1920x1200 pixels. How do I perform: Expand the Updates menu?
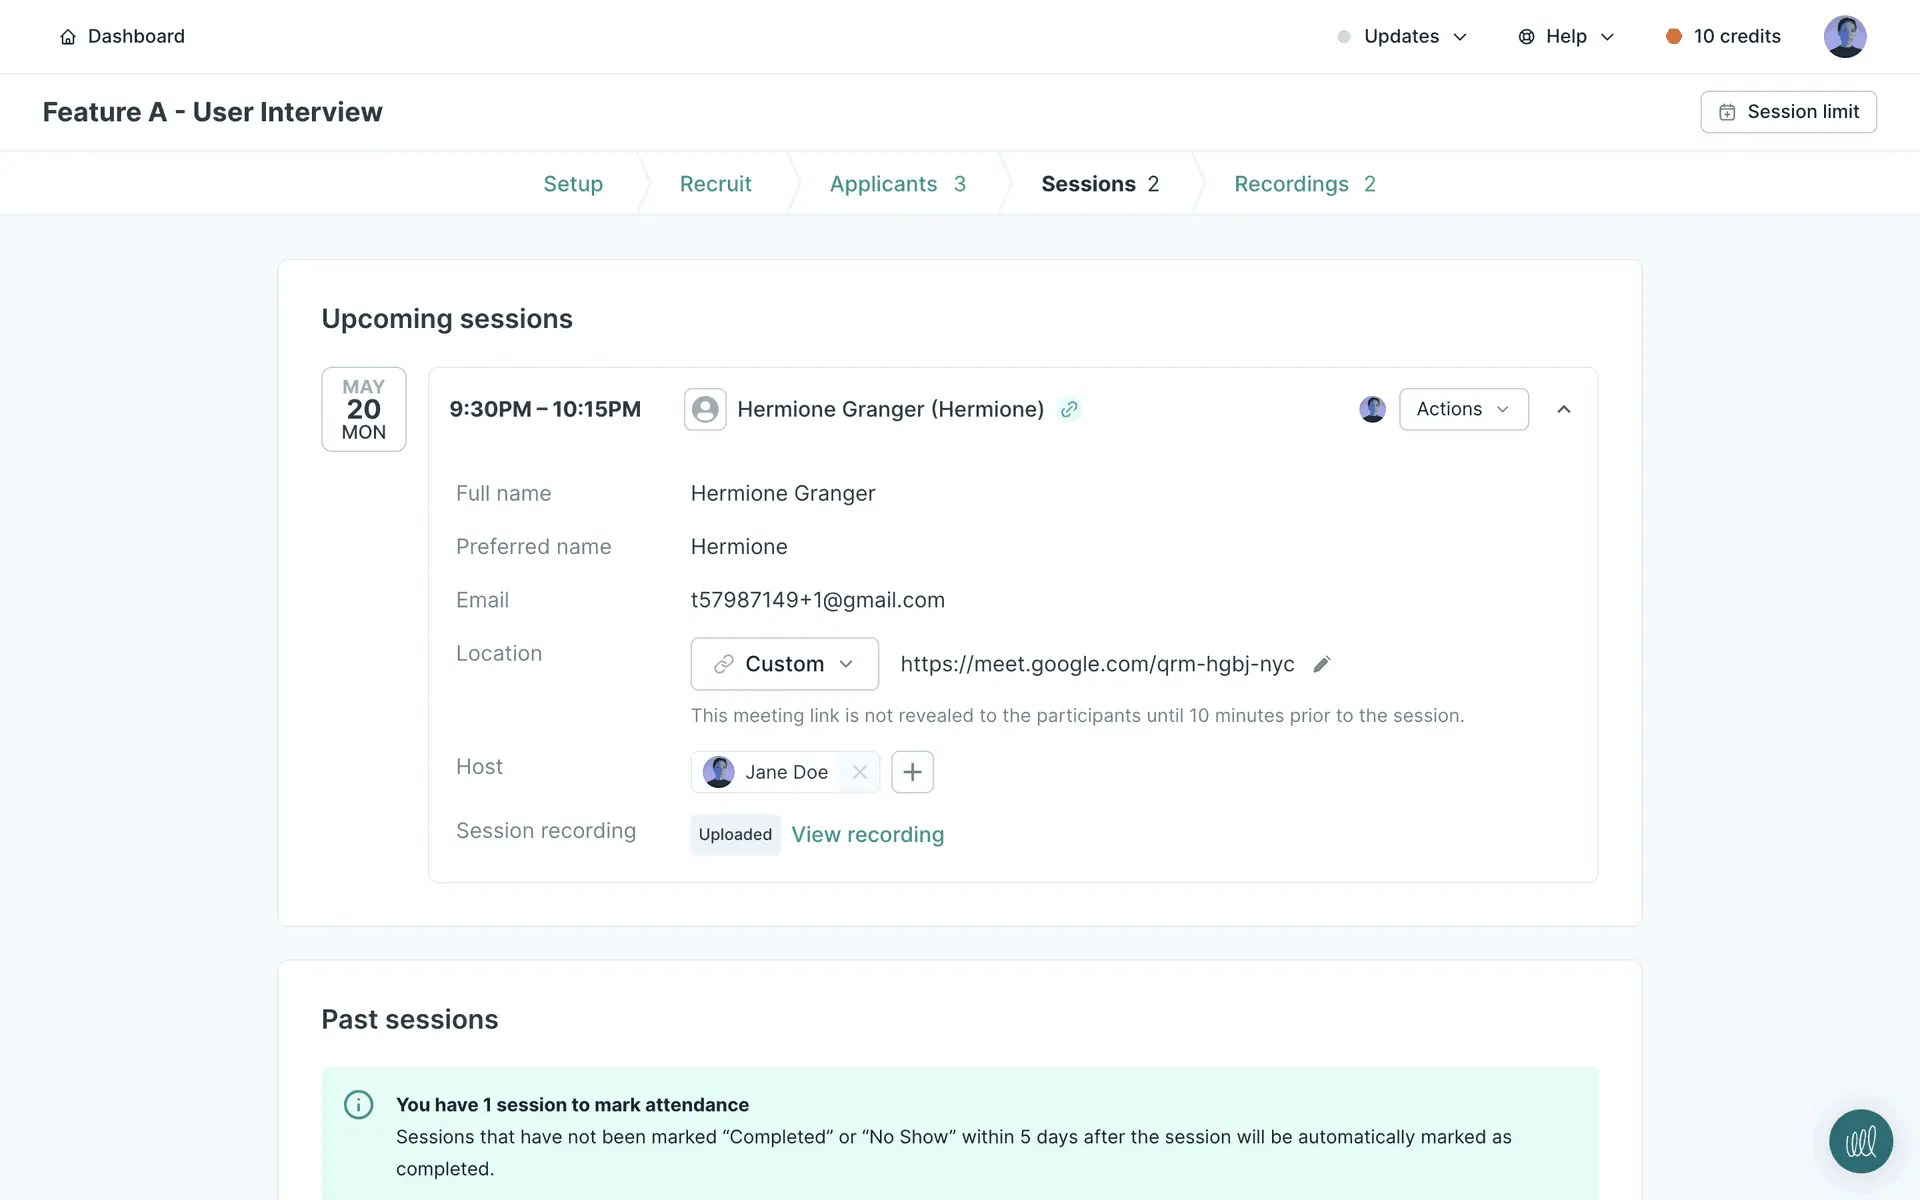(1403, 37)
